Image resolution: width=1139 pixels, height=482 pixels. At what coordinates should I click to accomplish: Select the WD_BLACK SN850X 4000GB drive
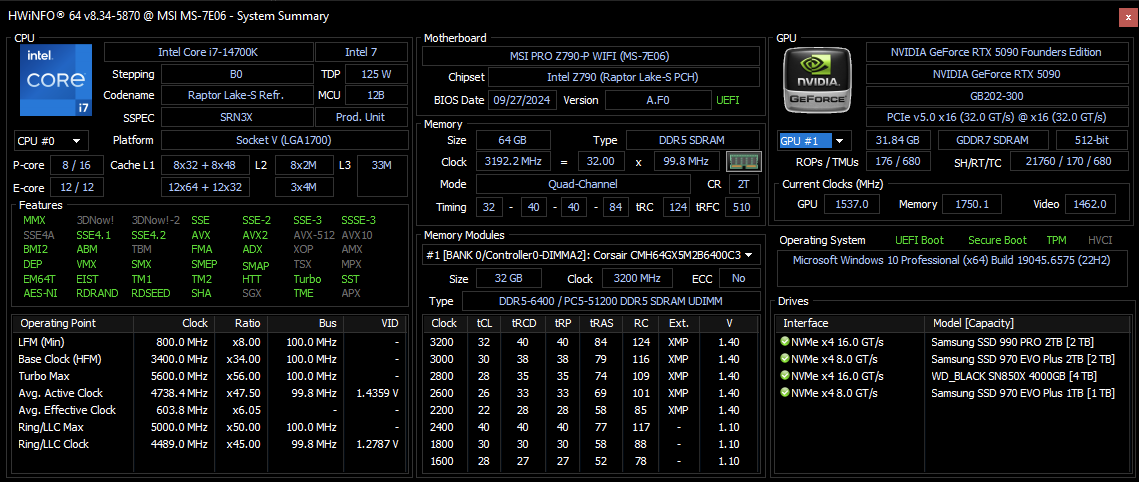pos(951,376)
